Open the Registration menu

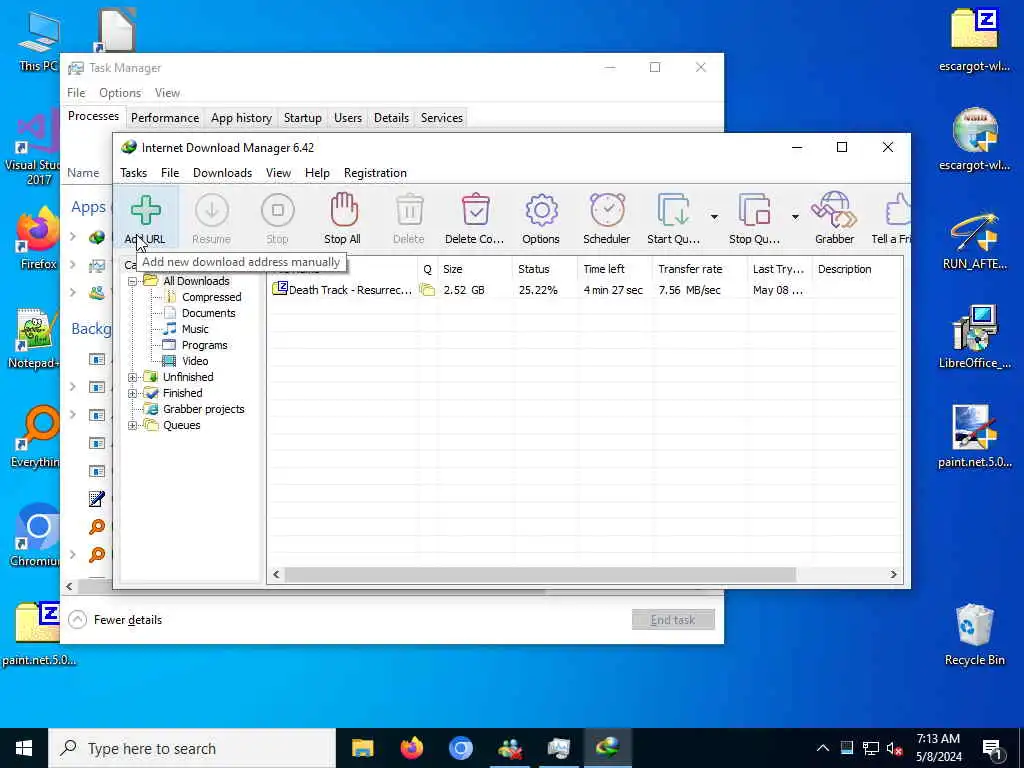pyautogui.click(x=375, y=173)
